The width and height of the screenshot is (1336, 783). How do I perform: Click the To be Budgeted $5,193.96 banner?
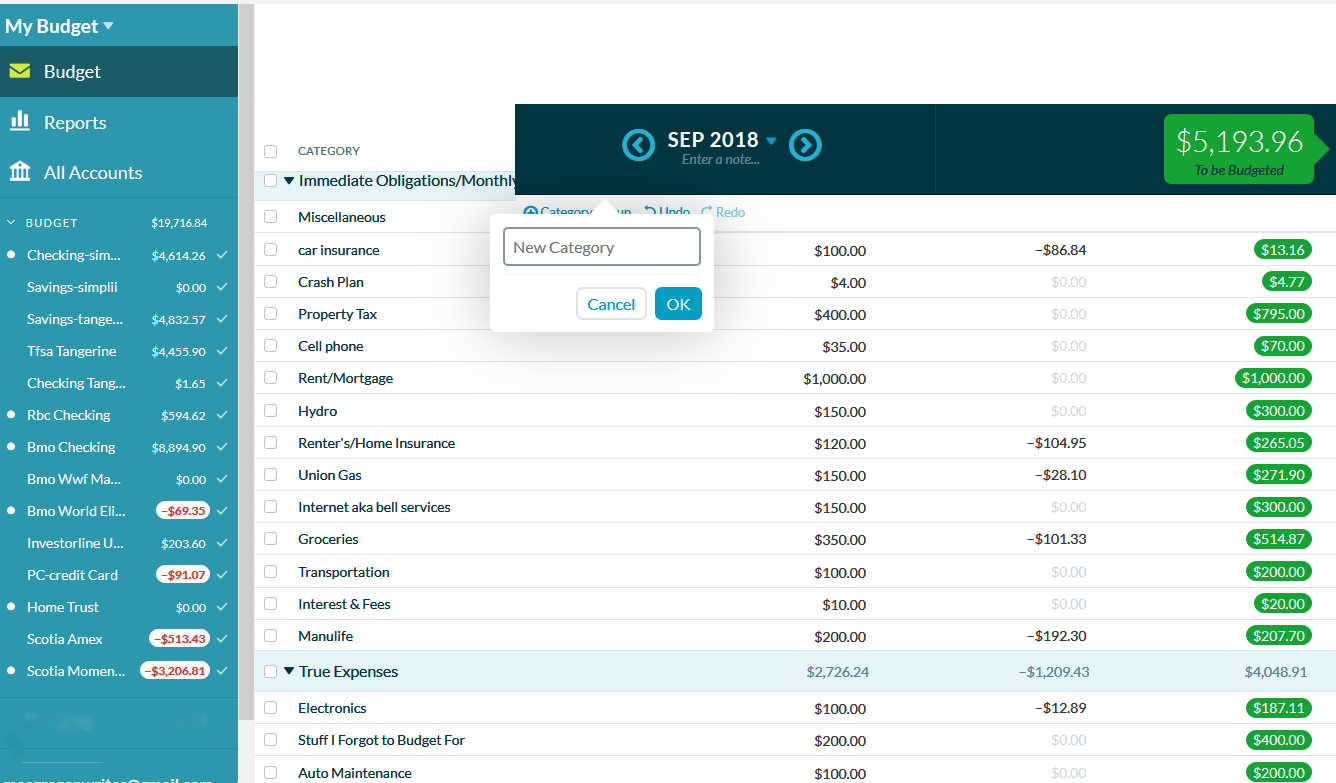point(1239,149)
